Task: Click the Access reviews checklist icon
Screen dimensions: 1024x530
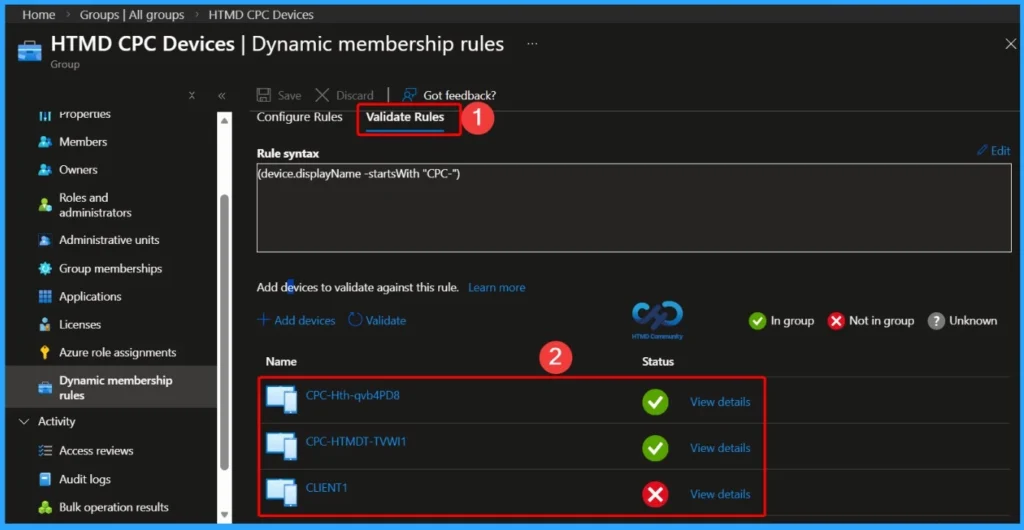Action: (45, 450)
